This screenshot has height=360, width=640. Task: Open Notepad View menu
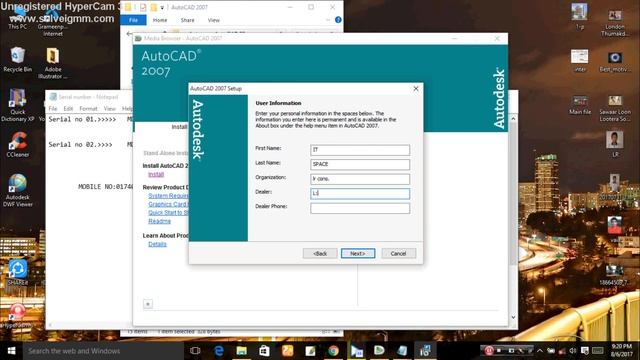click(x=109, y=109)
